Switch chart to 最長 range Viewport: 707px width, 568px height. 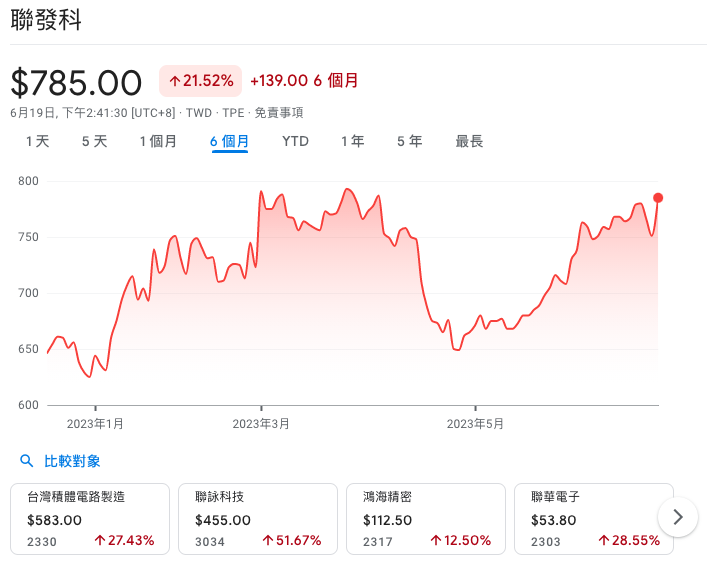click(469, 142)
